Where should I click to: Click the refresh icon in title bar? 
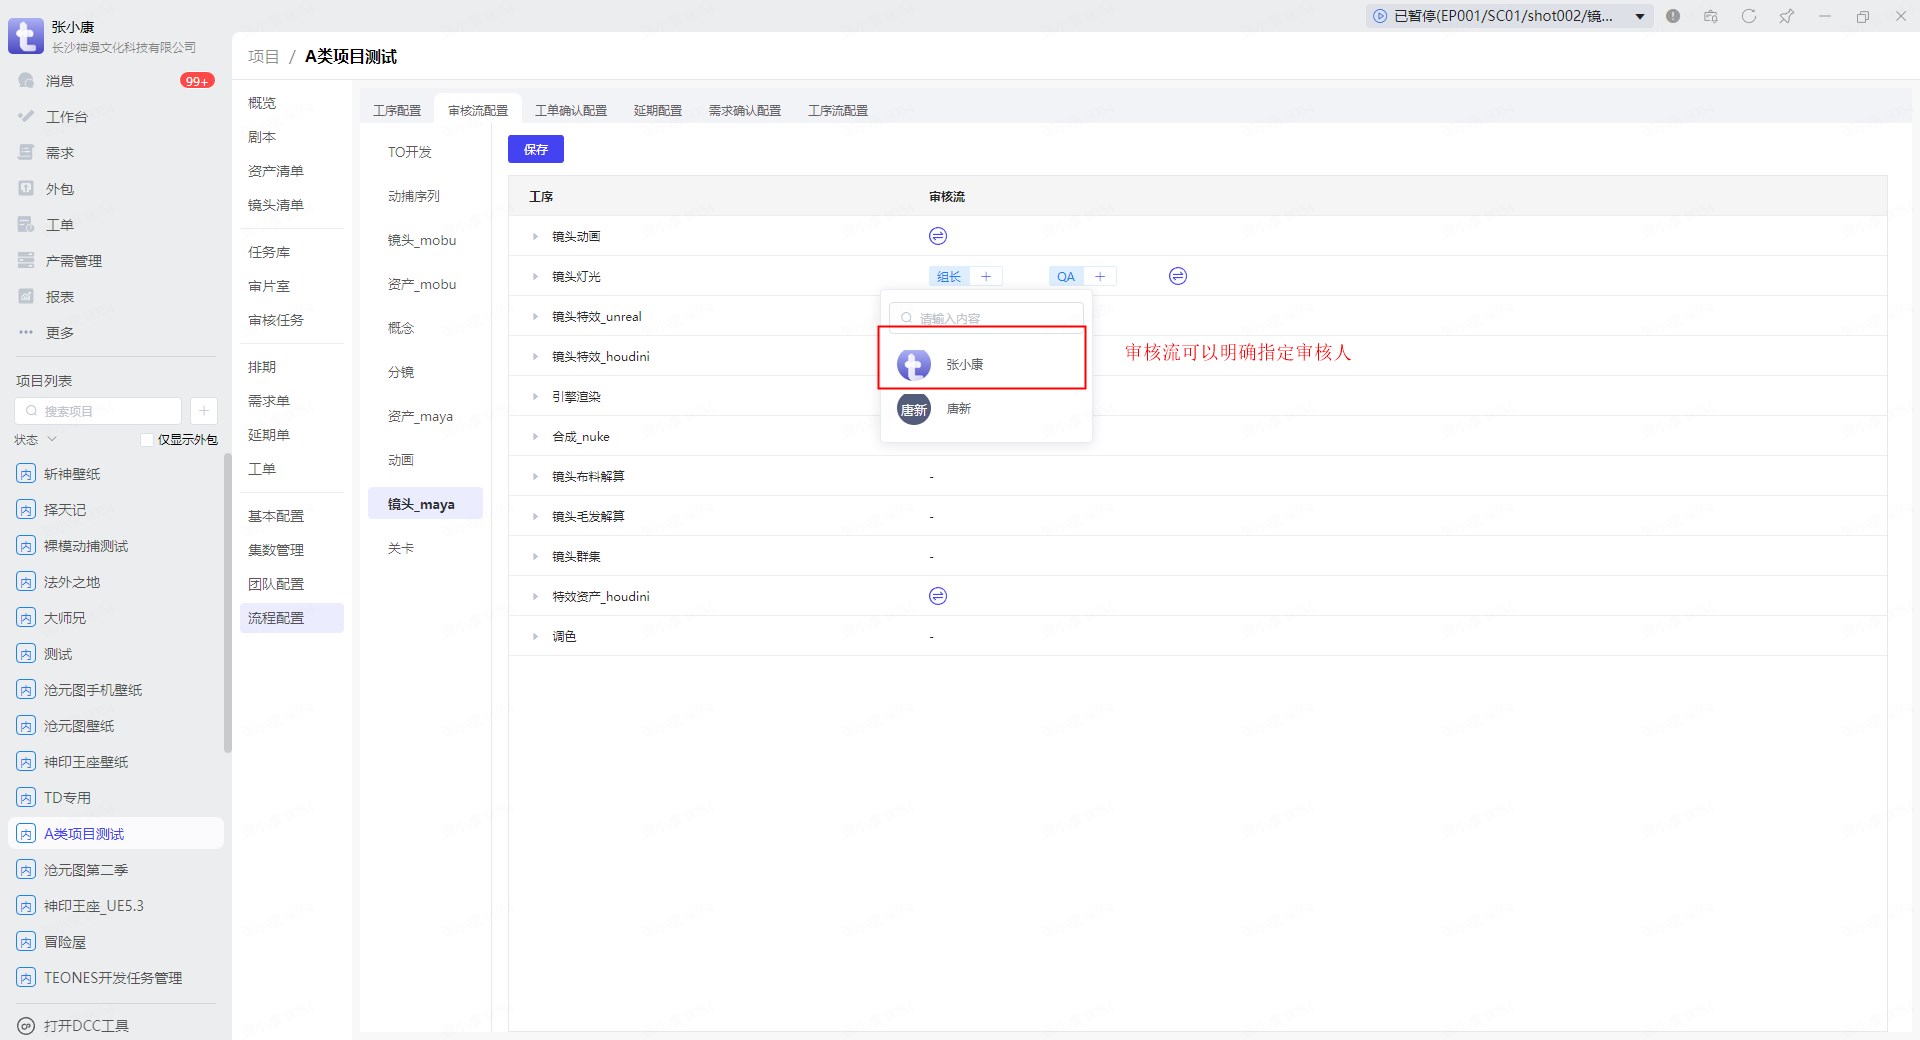click(x=1748, y=16)
